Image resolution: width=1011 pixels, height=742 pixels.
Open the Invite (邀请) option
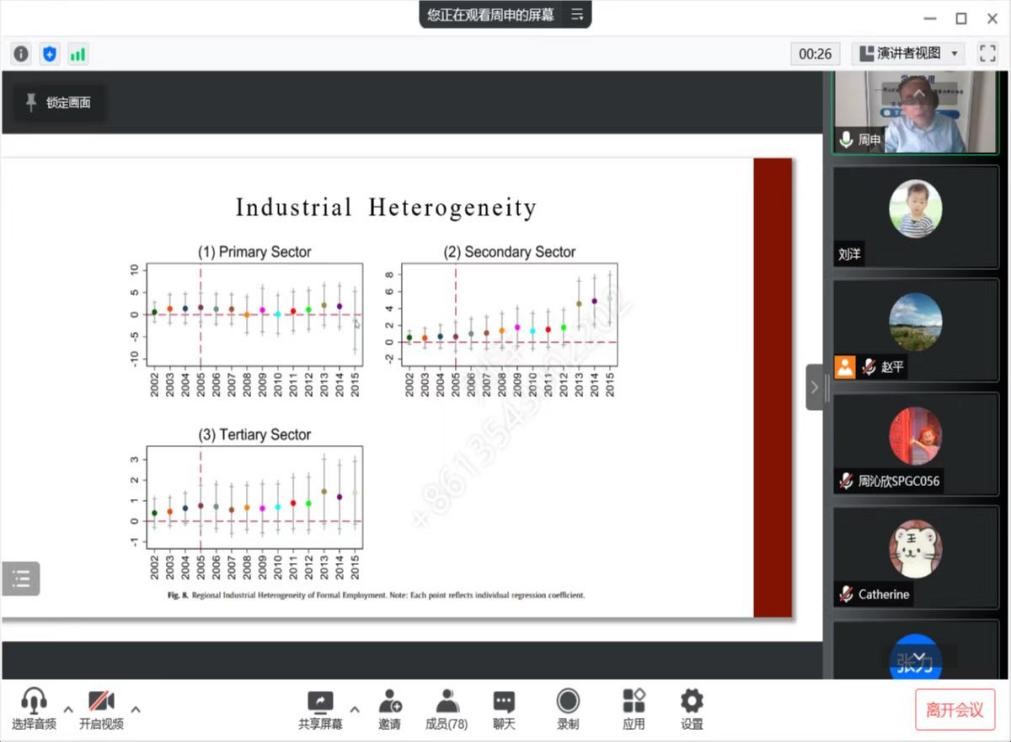coord(389,709)
